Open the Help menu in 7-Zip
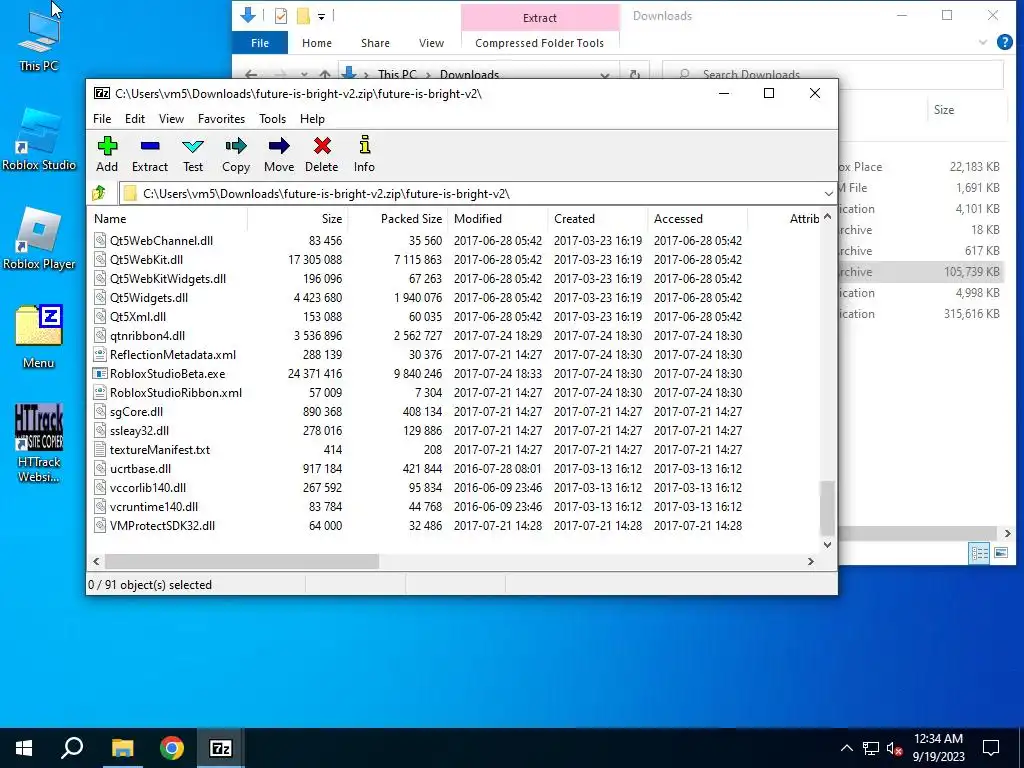 tap(312, 119)
